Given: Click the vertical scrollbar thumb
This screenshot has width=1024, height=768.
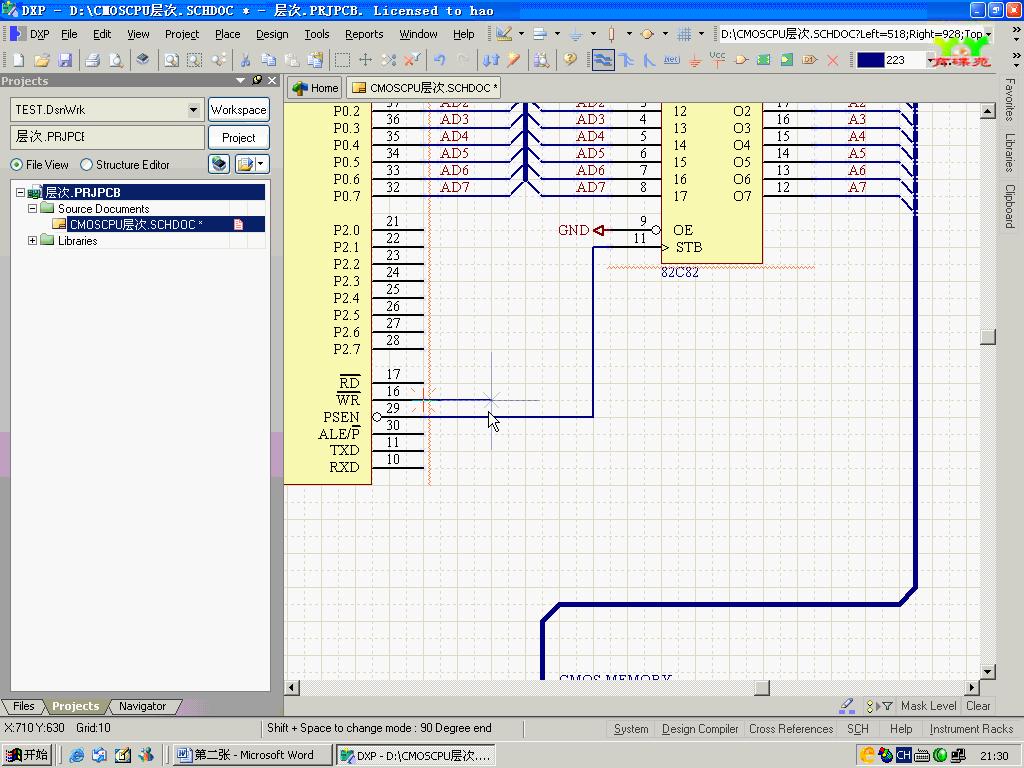Looking at the screenshot, I should tap(987, 336).
